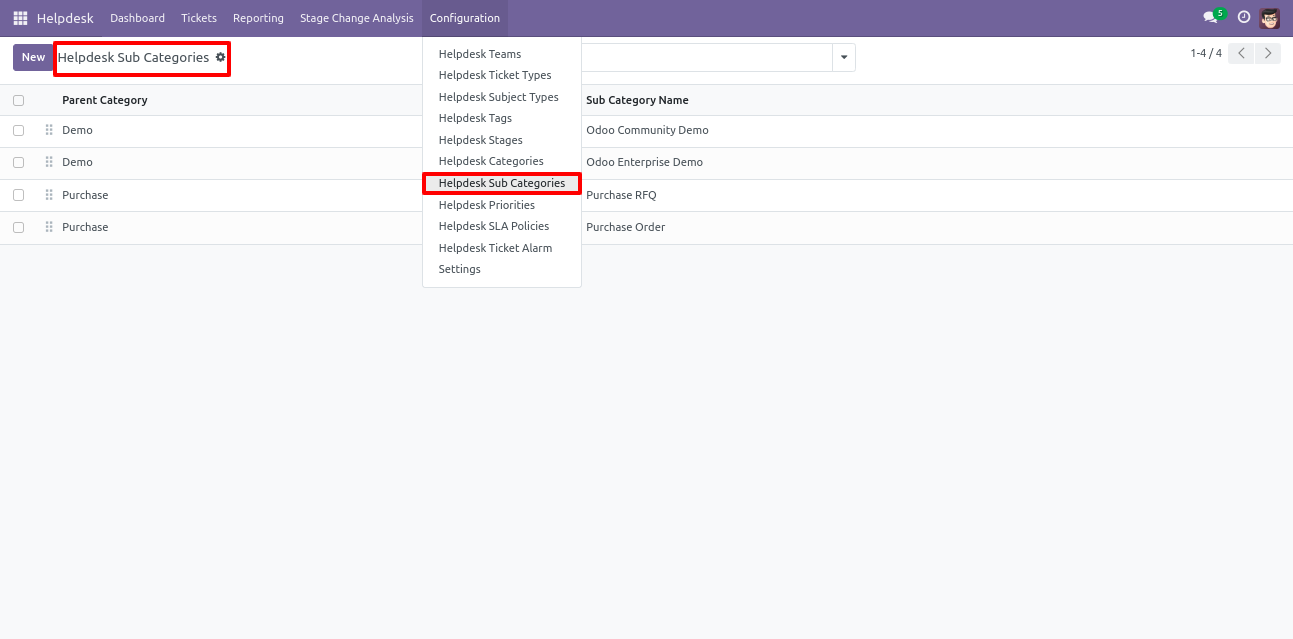Click Purchase in Purchase Order row
The height and width of the screenshot is (639, 1293).
[85, 227]
